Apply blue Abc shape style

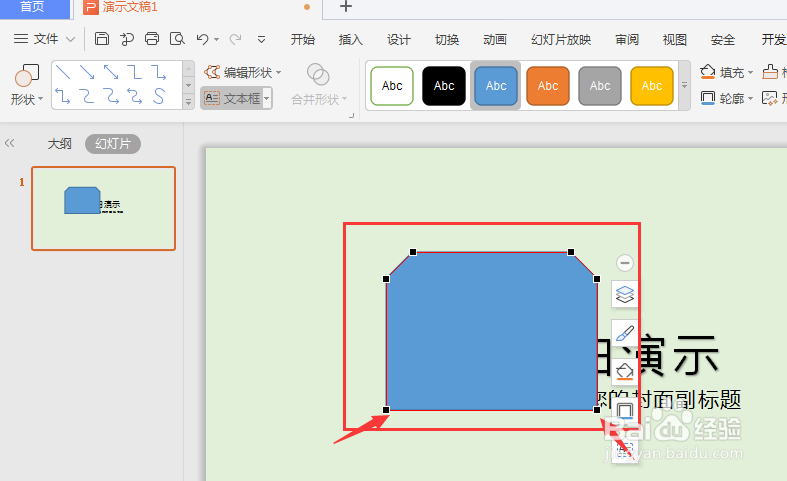click(496, 86)
